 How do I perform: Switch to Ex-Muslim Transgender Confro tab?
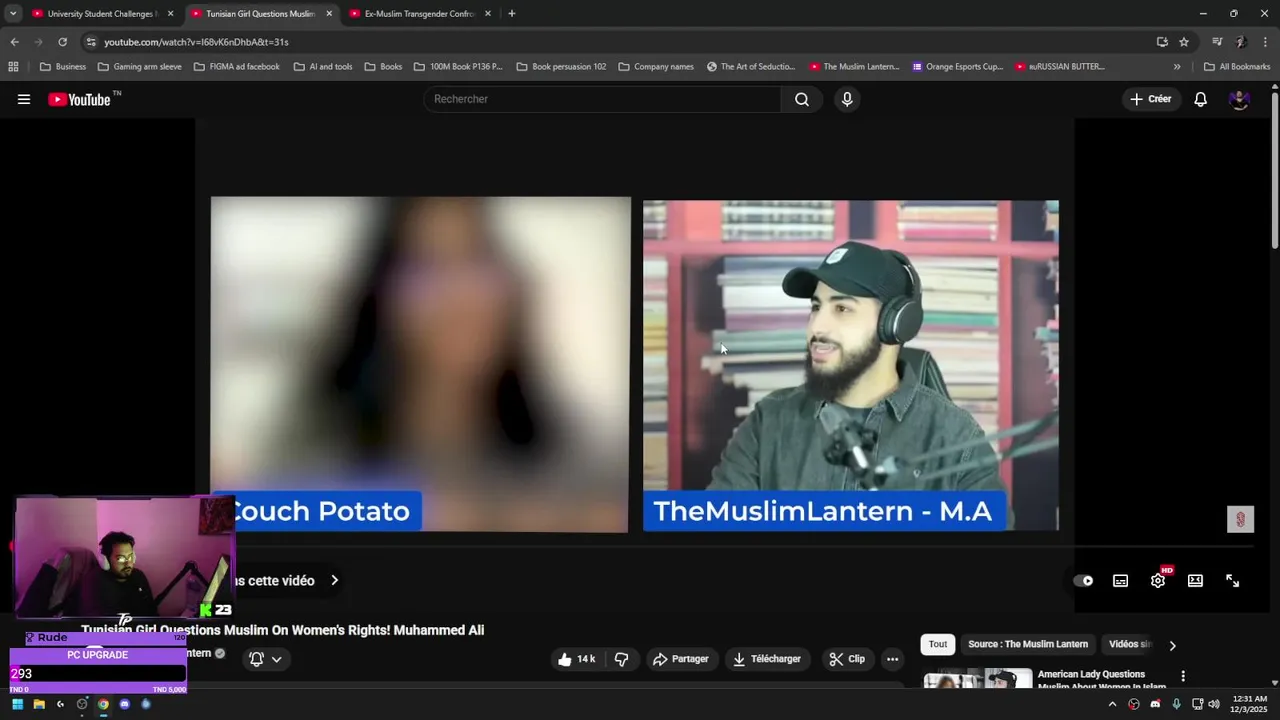click(419, 14)
